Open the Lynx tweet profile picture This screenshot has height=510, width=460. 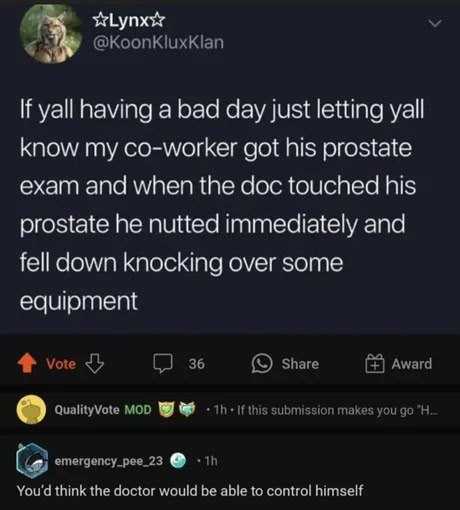(51, 32)
